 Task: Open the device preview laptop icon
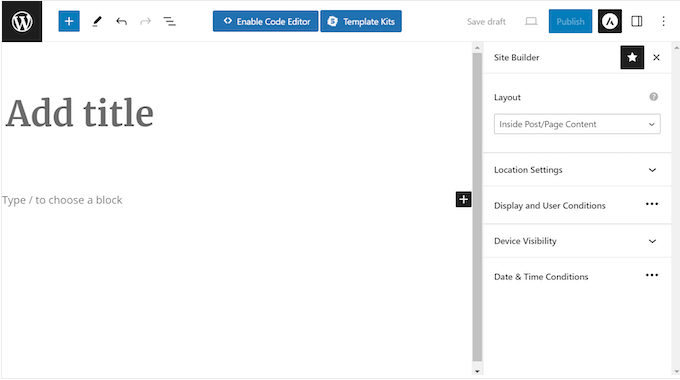531,21
